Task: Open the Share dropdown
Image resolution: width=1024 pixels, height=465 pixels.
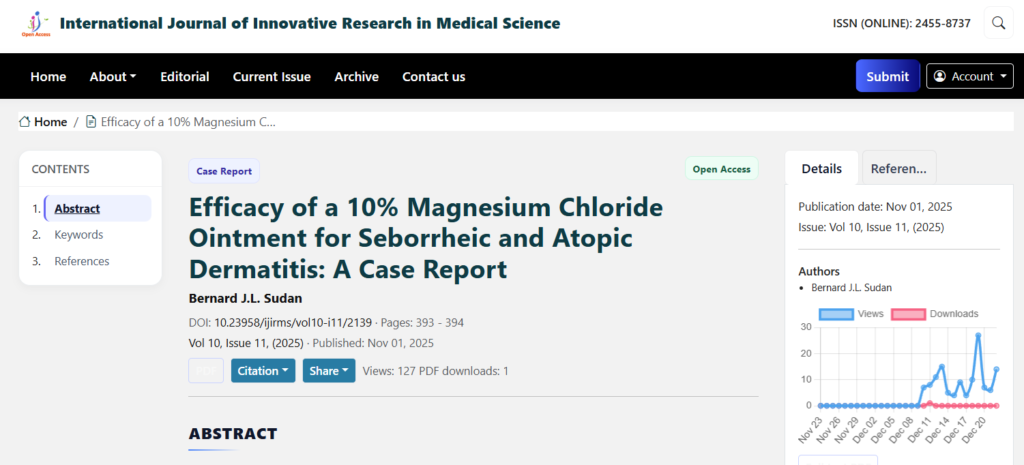Action: coord(329,371)
